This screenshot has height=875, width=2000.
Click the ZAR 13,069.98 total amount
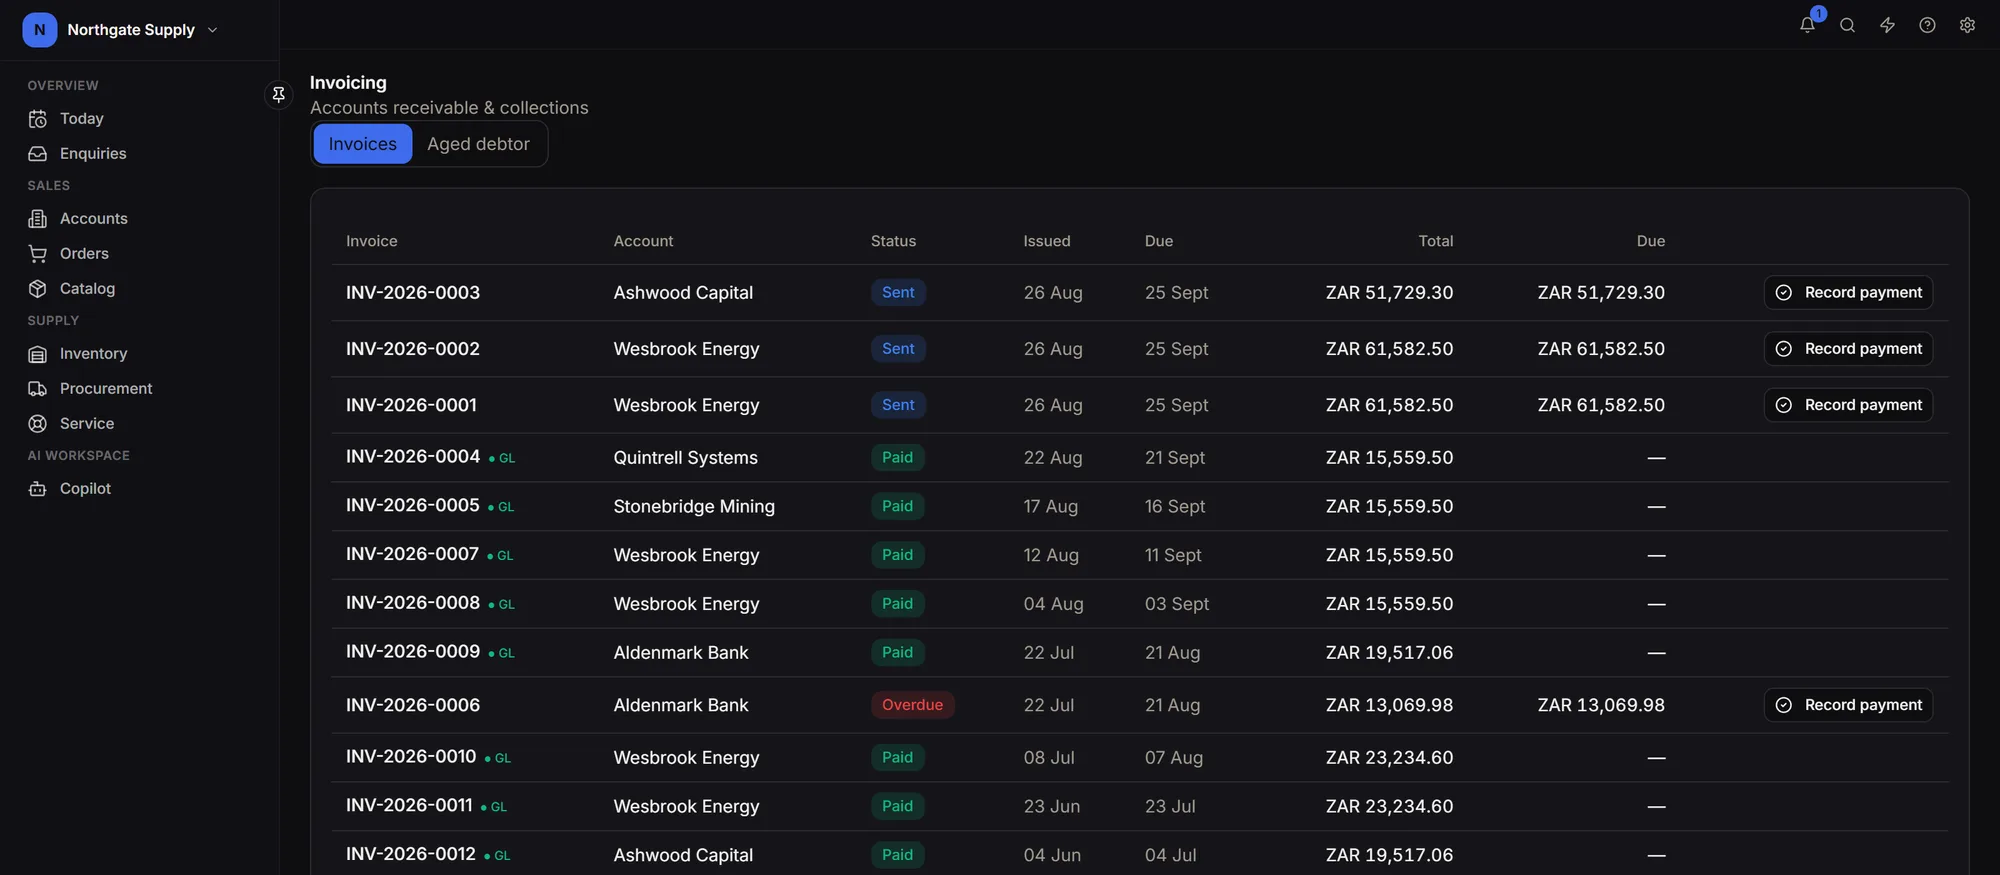tap(1389, 705)
